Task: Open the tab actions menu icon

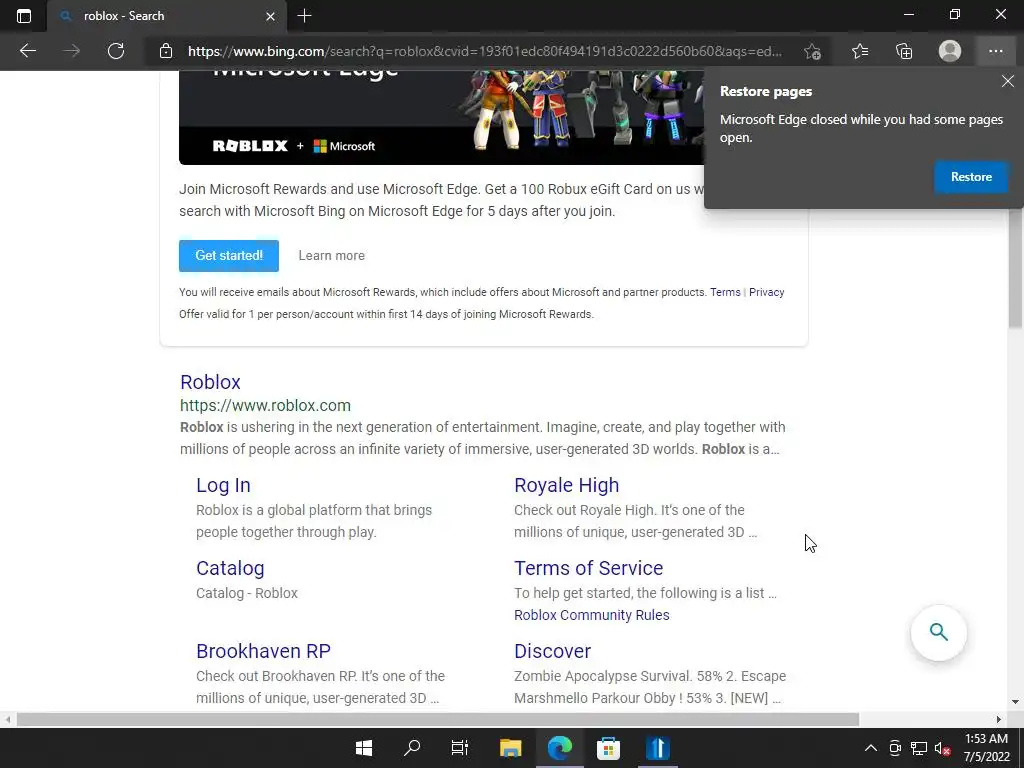Action: coord(24,16)
